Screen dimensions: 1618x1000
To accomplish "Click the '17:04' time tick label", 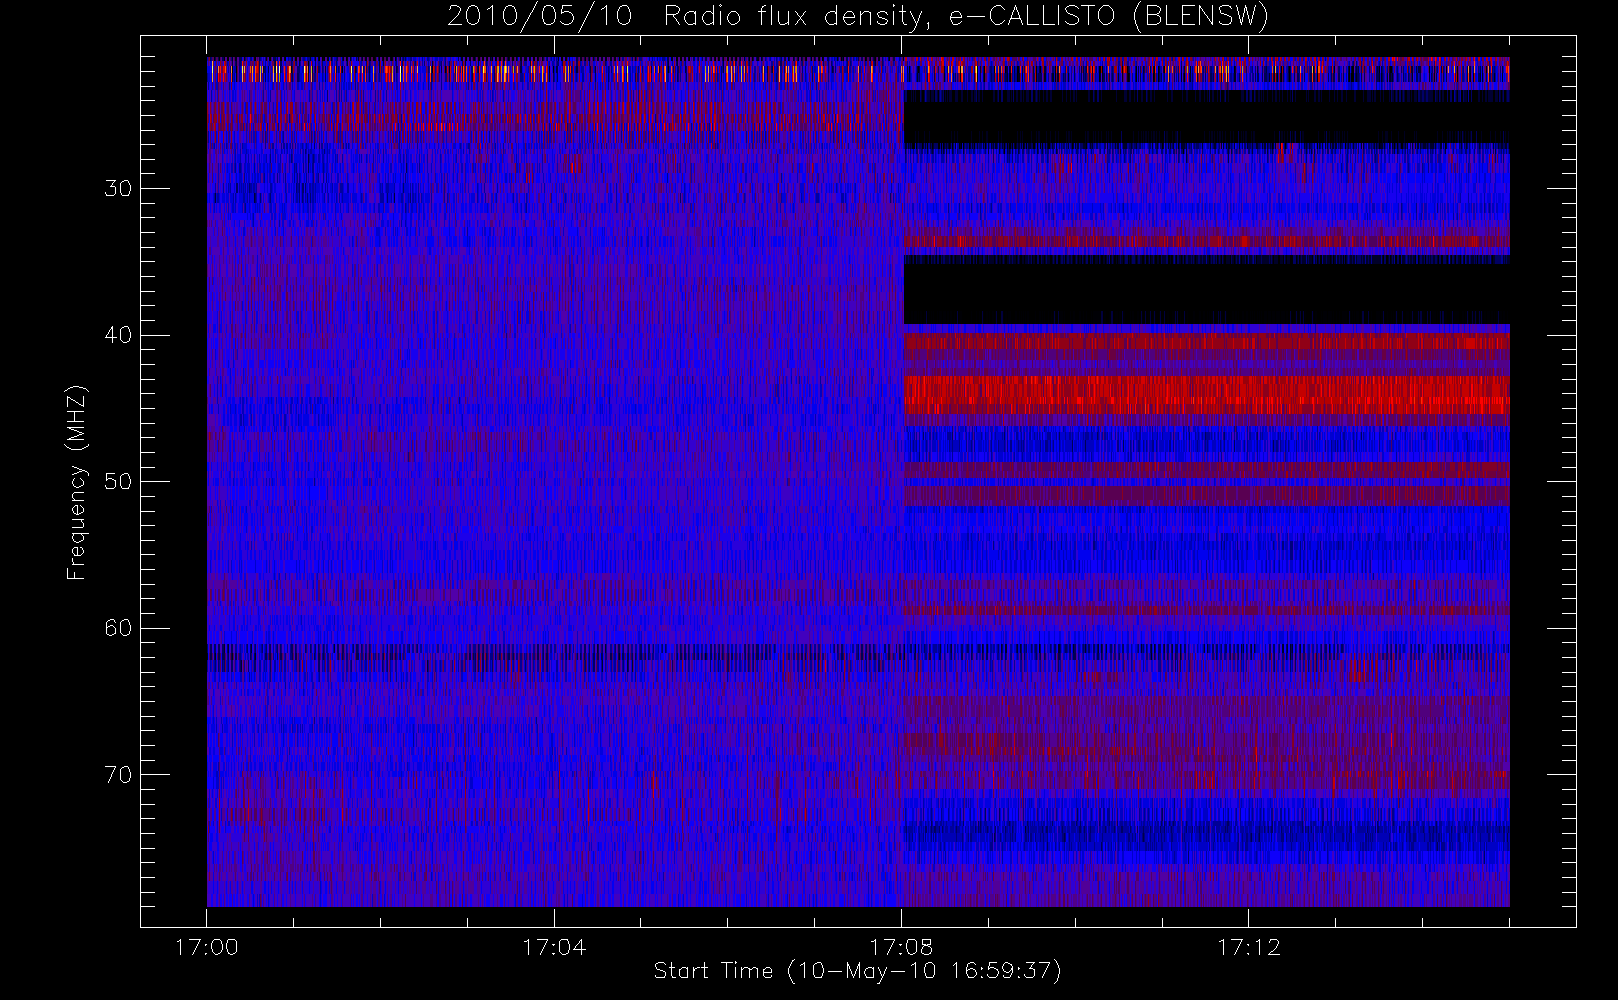I will pos(554,947).
